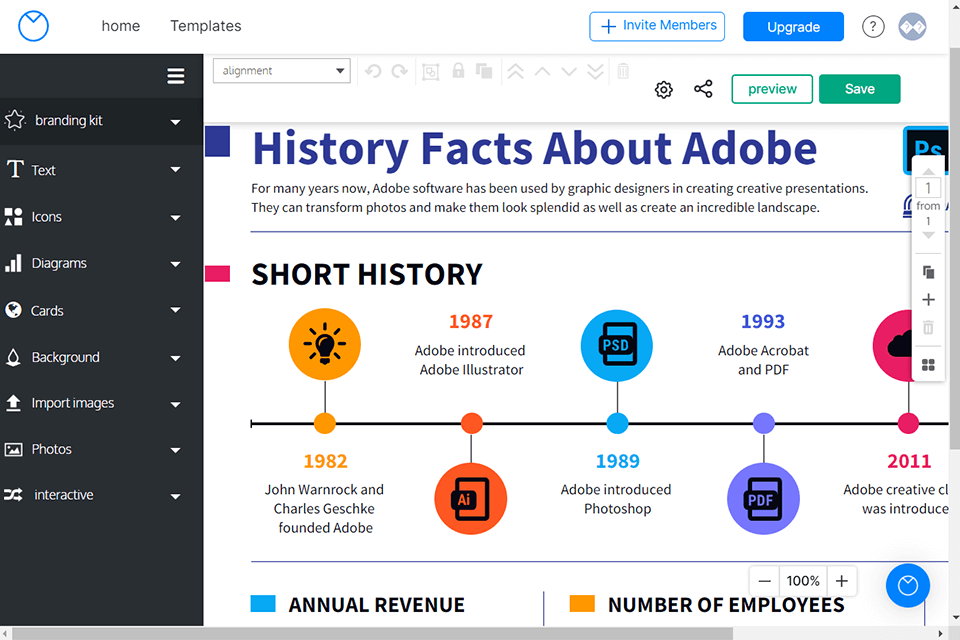This screenshot has height=640, width=960.
Task: Send element to back double-chevron down
Action: 595,72
